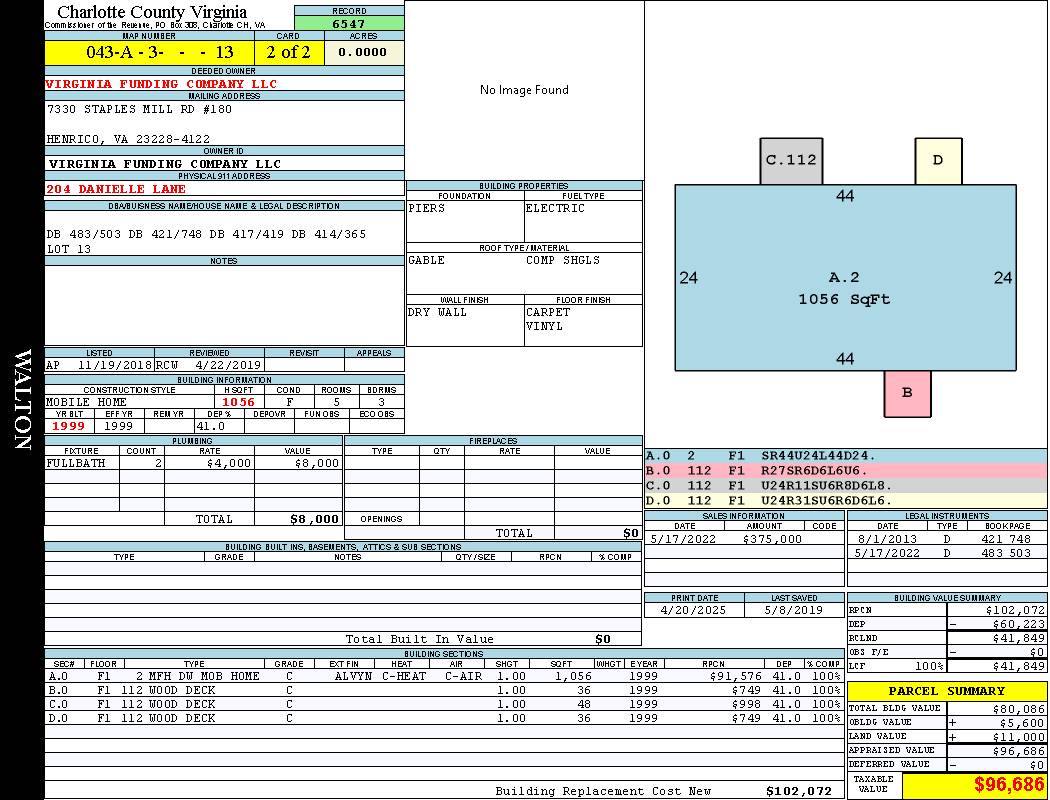Screen dimensions: 1050x800
Task: Select the D.0 sketch legend row
Action: point(845,500)
